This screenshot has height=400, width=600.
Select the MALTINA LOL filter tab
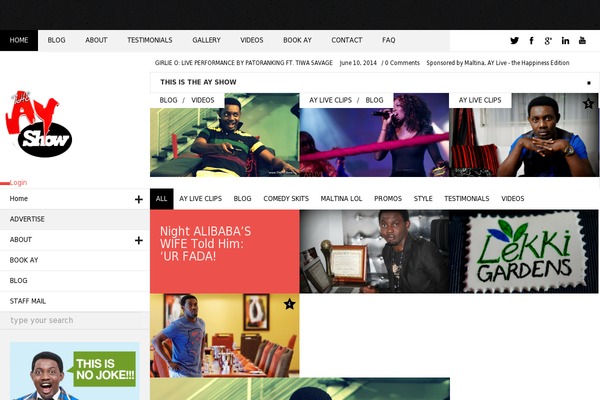pyautogui.click(x=341, y=199)
